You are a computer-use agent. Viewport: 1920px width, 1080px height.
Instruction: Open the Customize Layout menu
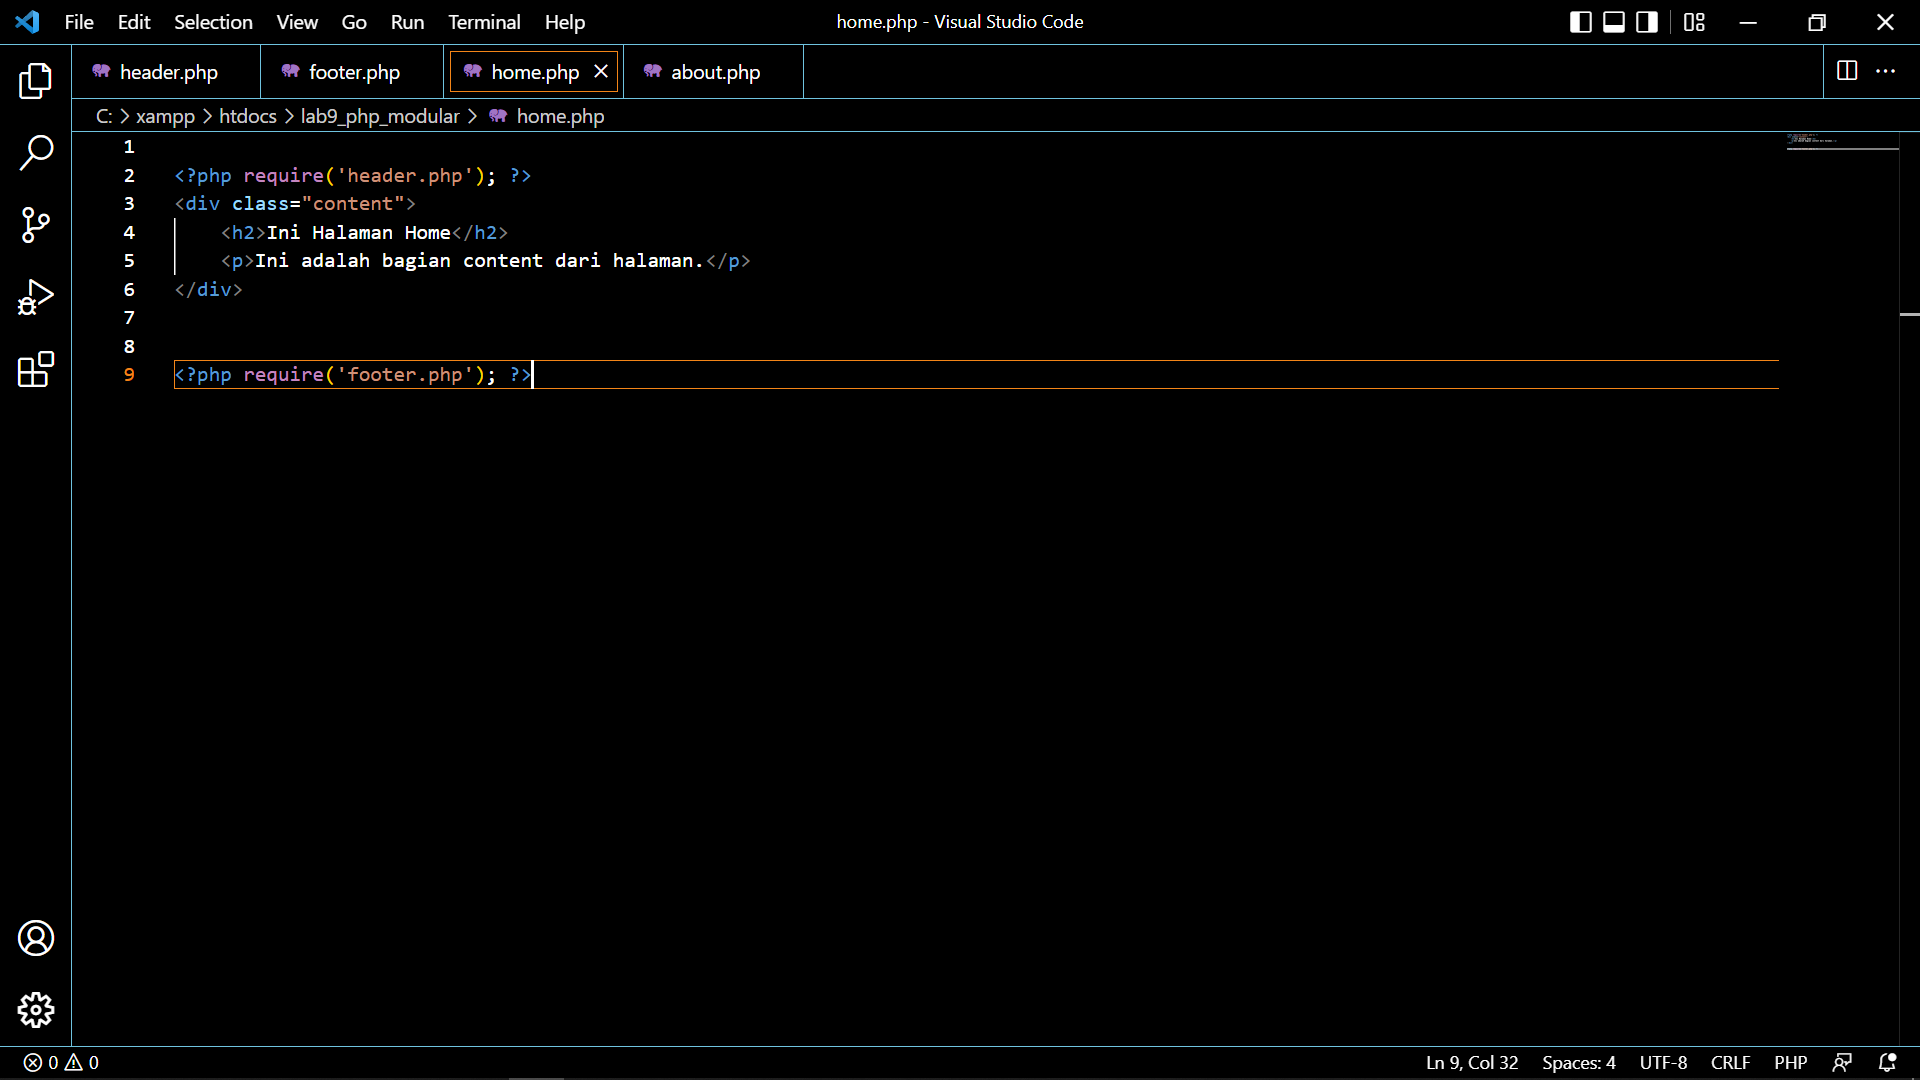pos(1695,21)
